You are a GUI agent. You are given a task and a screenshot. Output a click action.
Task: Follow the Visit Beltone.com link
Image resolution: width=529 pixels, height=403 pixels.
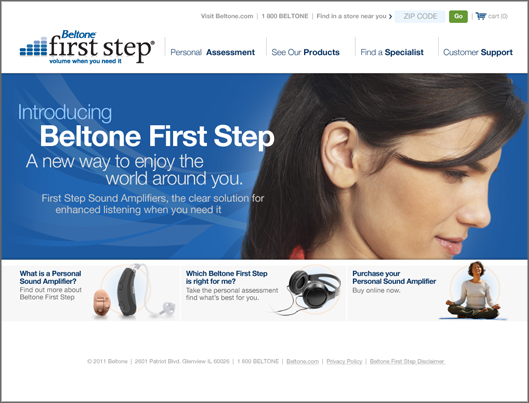coord(227,16)
